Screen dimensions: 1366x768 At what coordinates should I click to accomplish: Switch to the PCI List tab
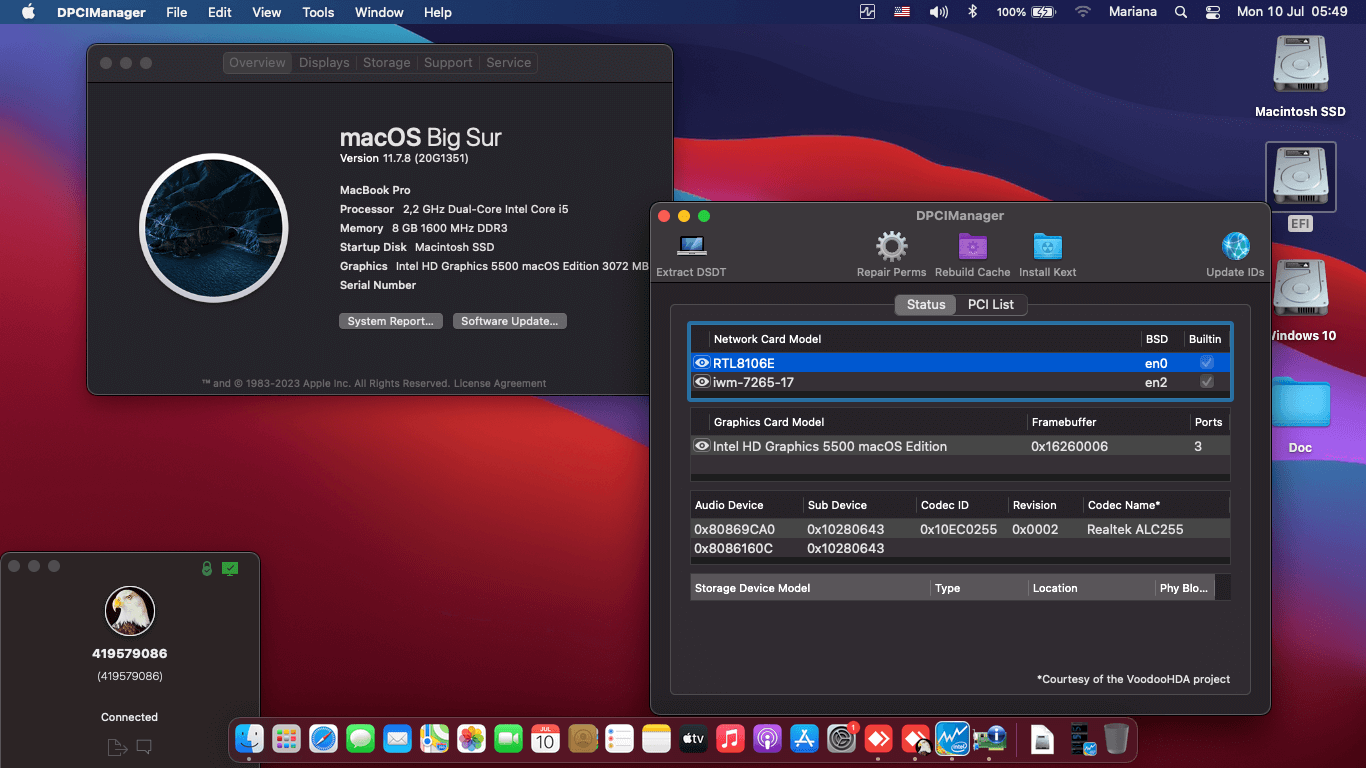[990, 304]
